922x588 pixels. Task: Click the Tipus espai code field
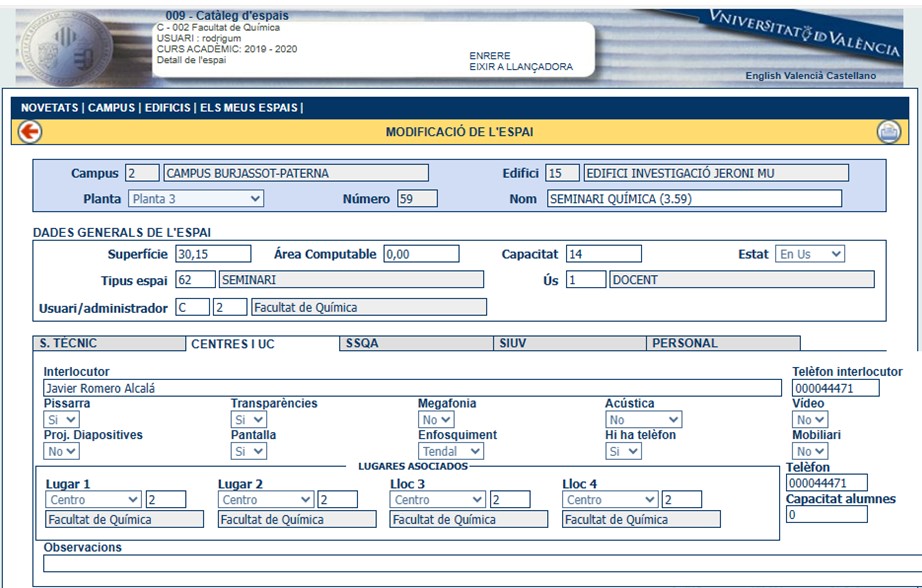click(195, 279)
